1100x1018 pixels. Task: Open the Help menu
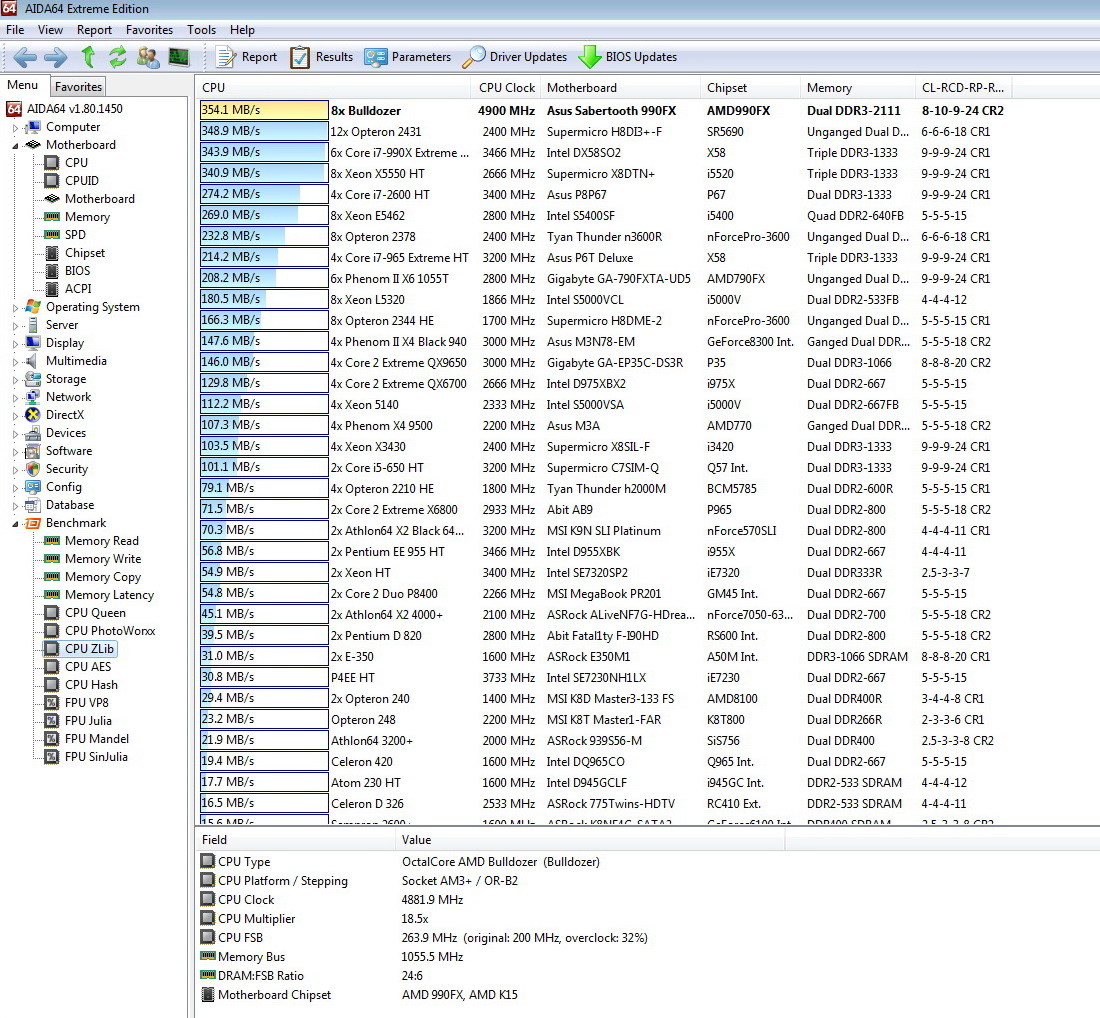coord(242,29)
